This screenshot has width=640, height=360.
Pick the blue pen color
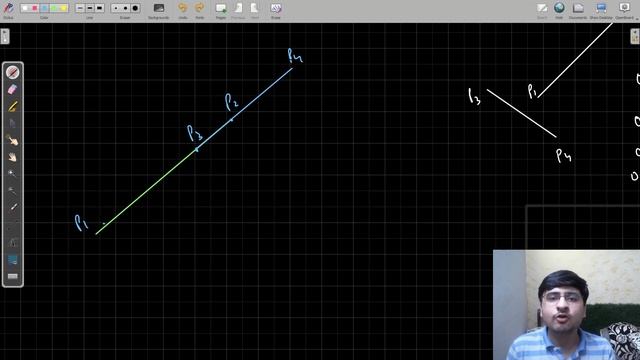pos(44,8)
